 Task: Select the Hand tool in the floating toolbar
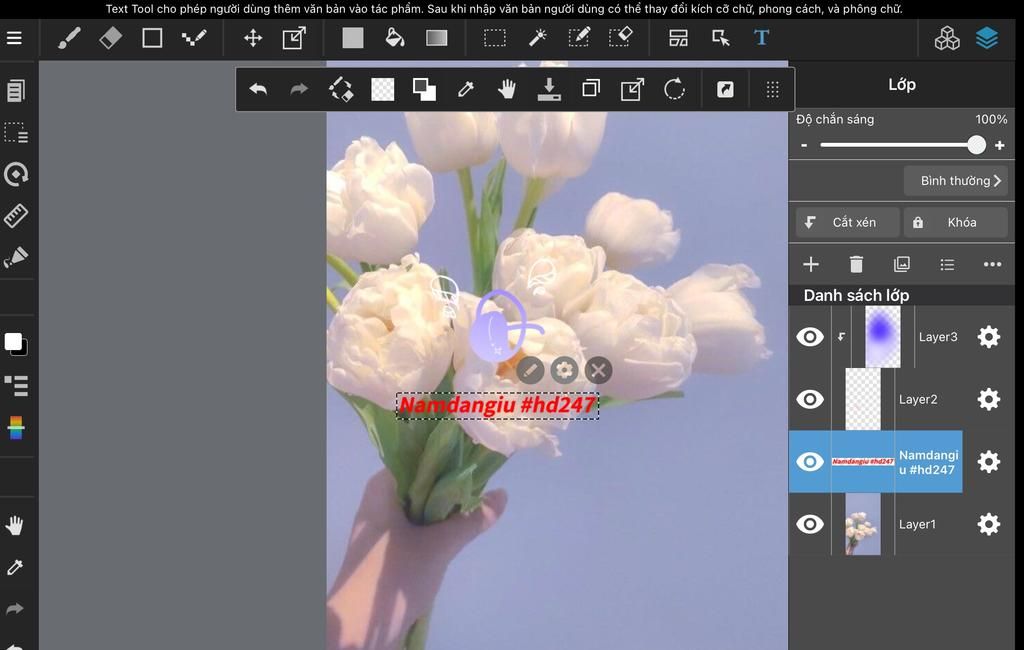[507, 89]
